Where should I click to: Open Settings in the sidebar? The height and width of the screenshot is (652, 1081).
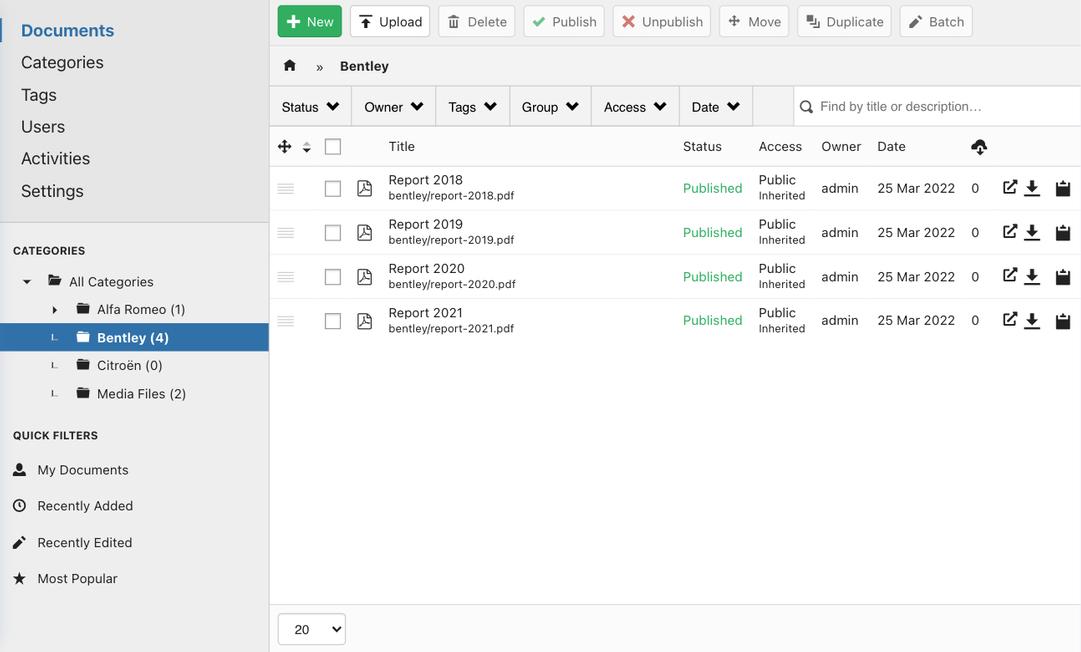coord(52,191)
